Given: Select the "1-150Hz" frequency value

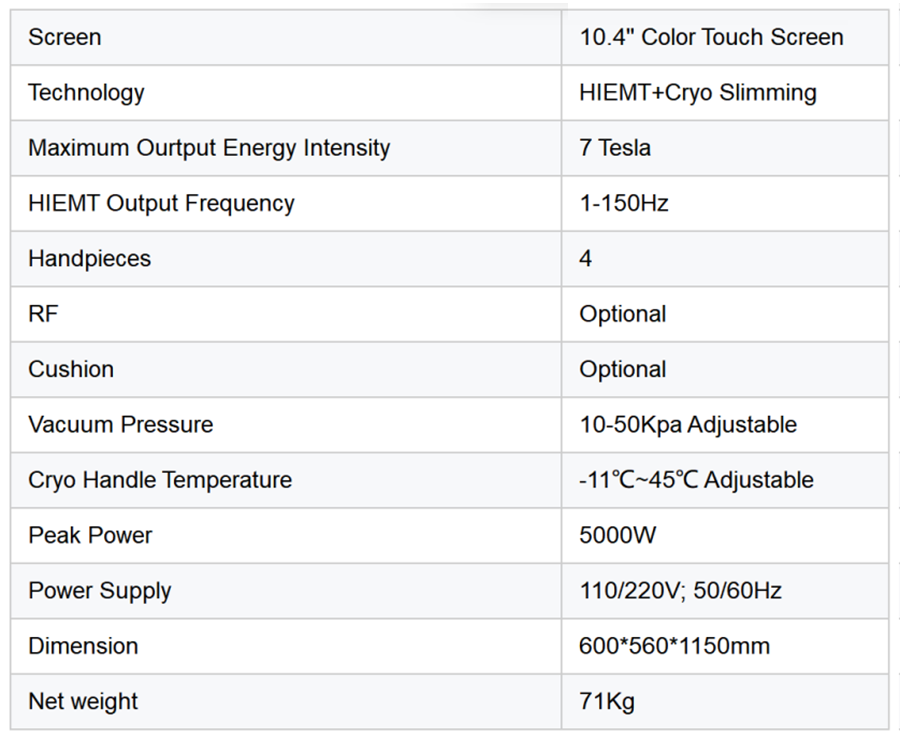Looking at the screenshot, I should [624, 204].
